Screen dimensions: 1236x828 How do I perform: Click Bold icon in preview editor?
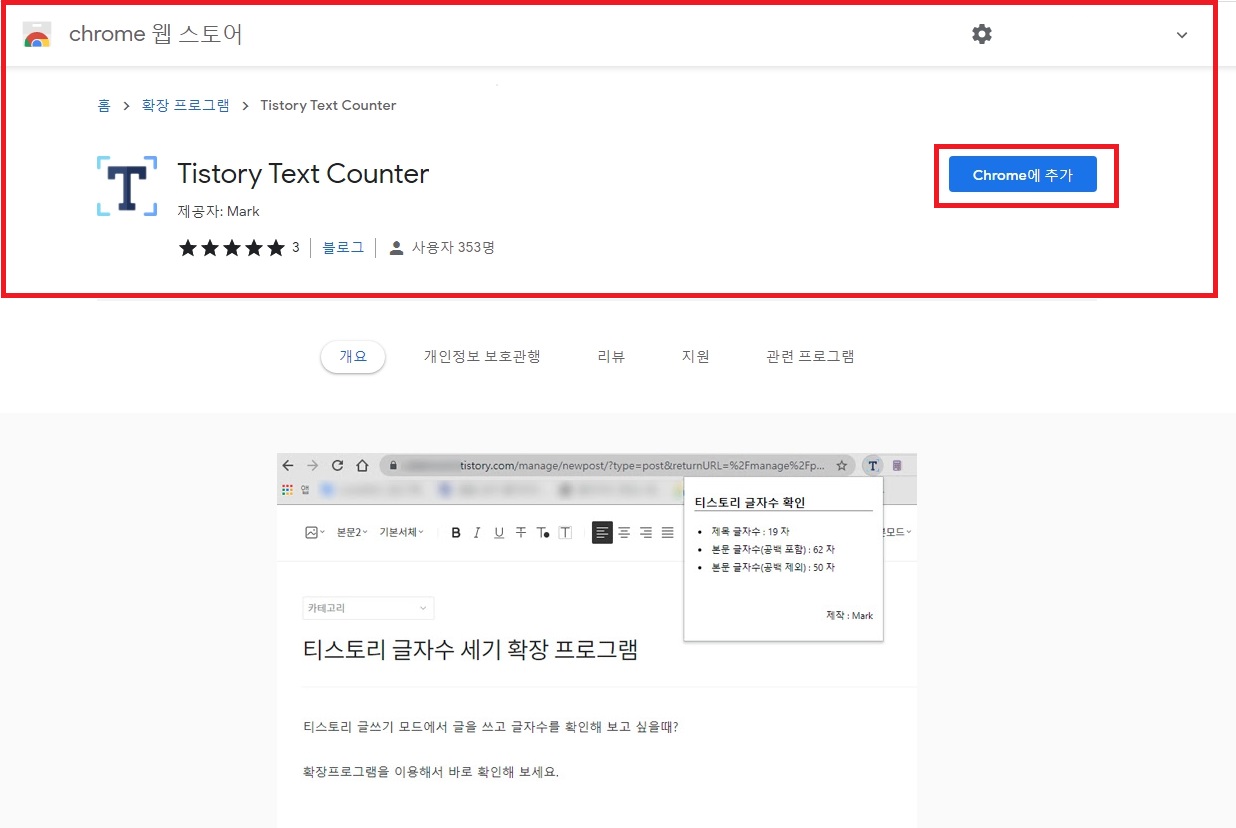[456, 533]
